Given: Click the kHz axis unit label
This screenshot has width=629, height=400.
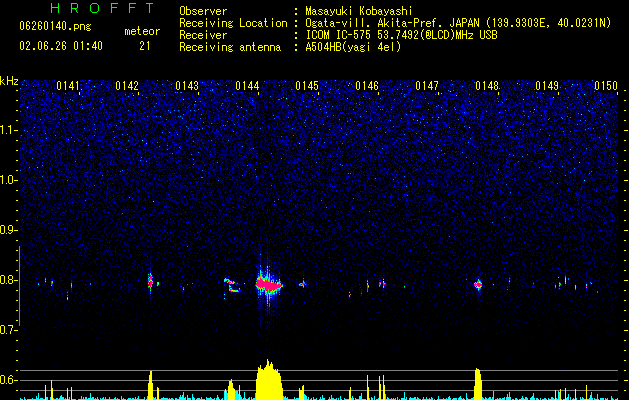Looking at the screenshot, I should pos(9,81).
